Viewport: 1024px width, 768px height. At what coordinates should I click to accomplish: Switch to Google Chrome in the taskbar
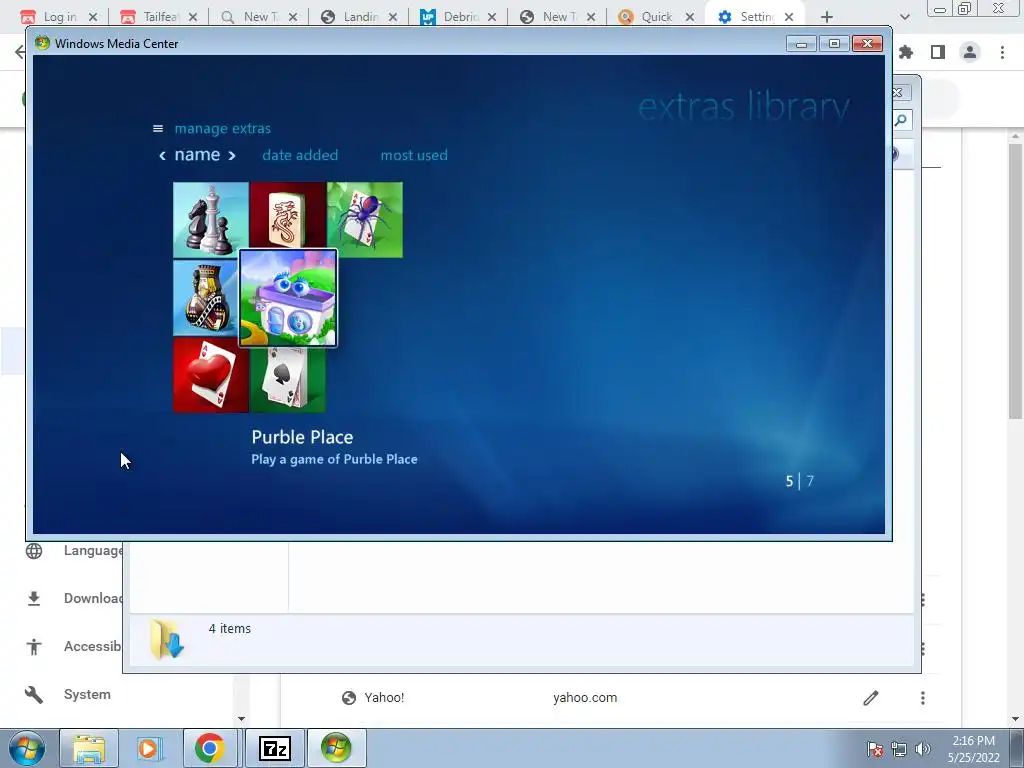point(210,748)
